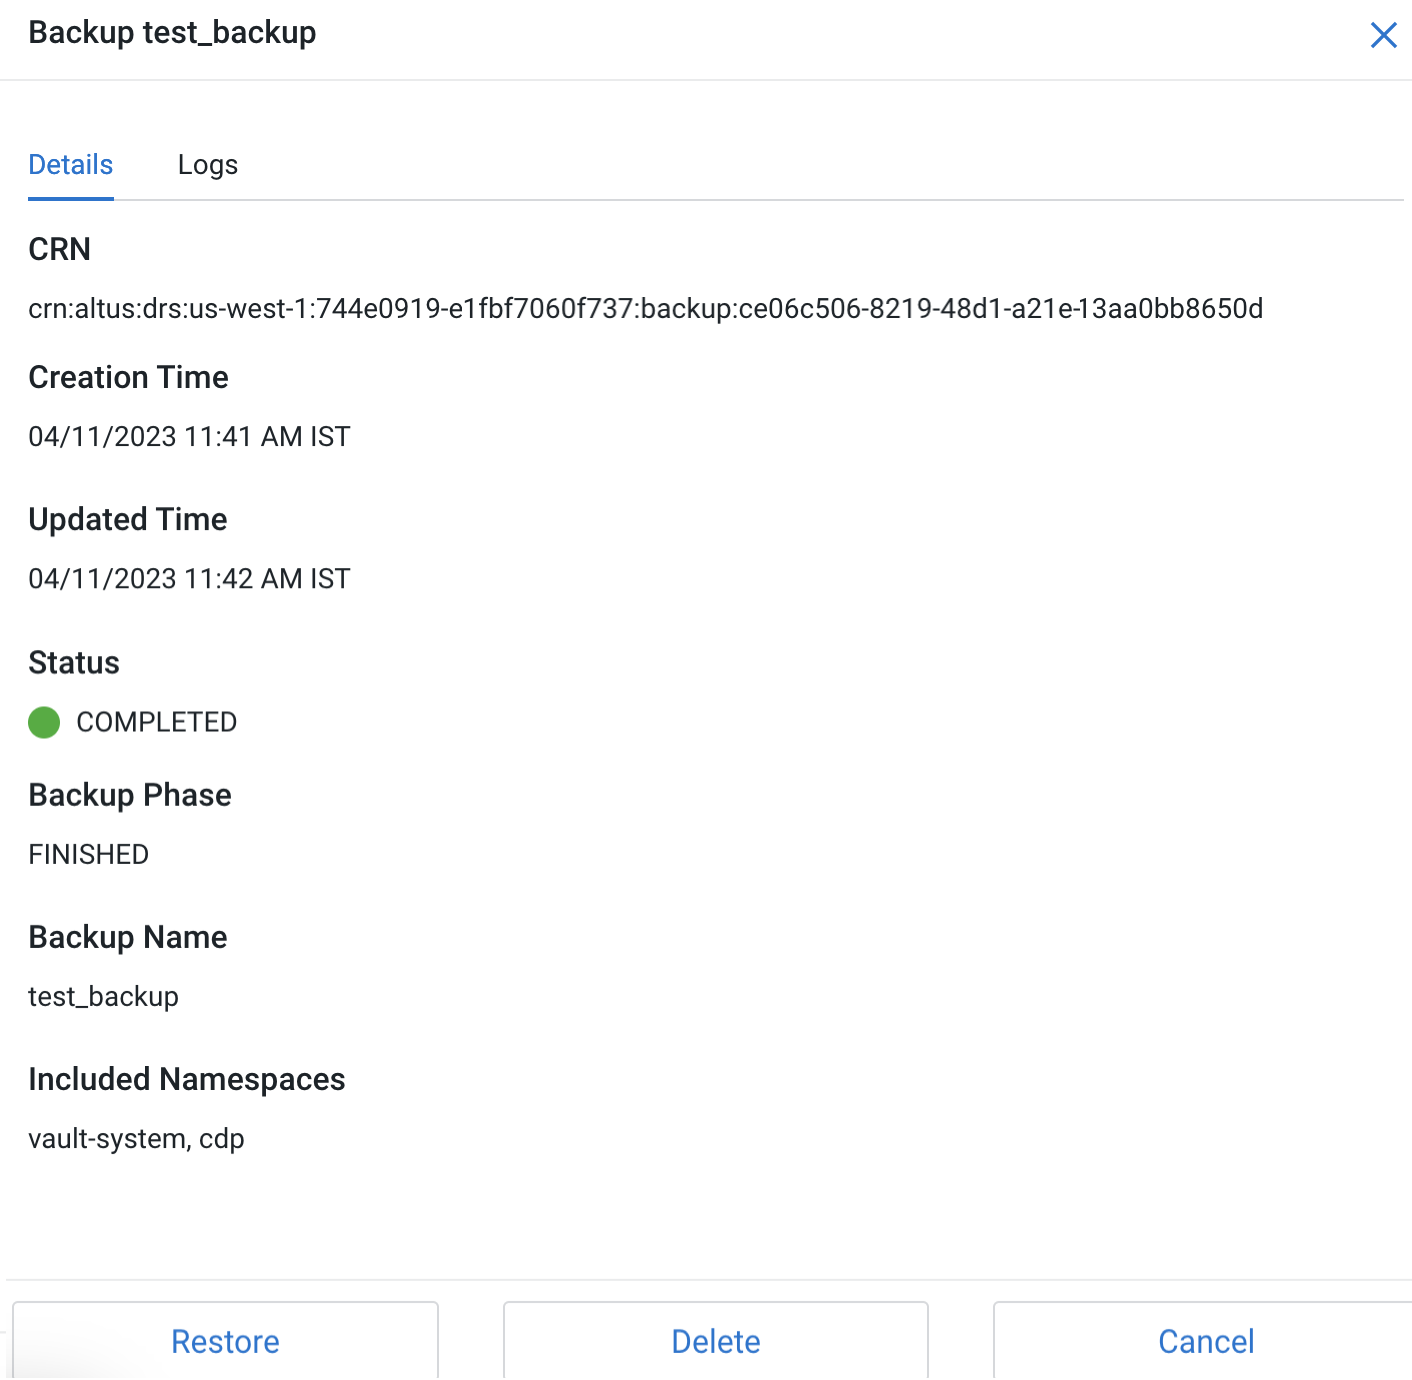The height and width of the screenshot is (1380, 1412).
Task: Select the CRN value text
Action: coord(645,309)
